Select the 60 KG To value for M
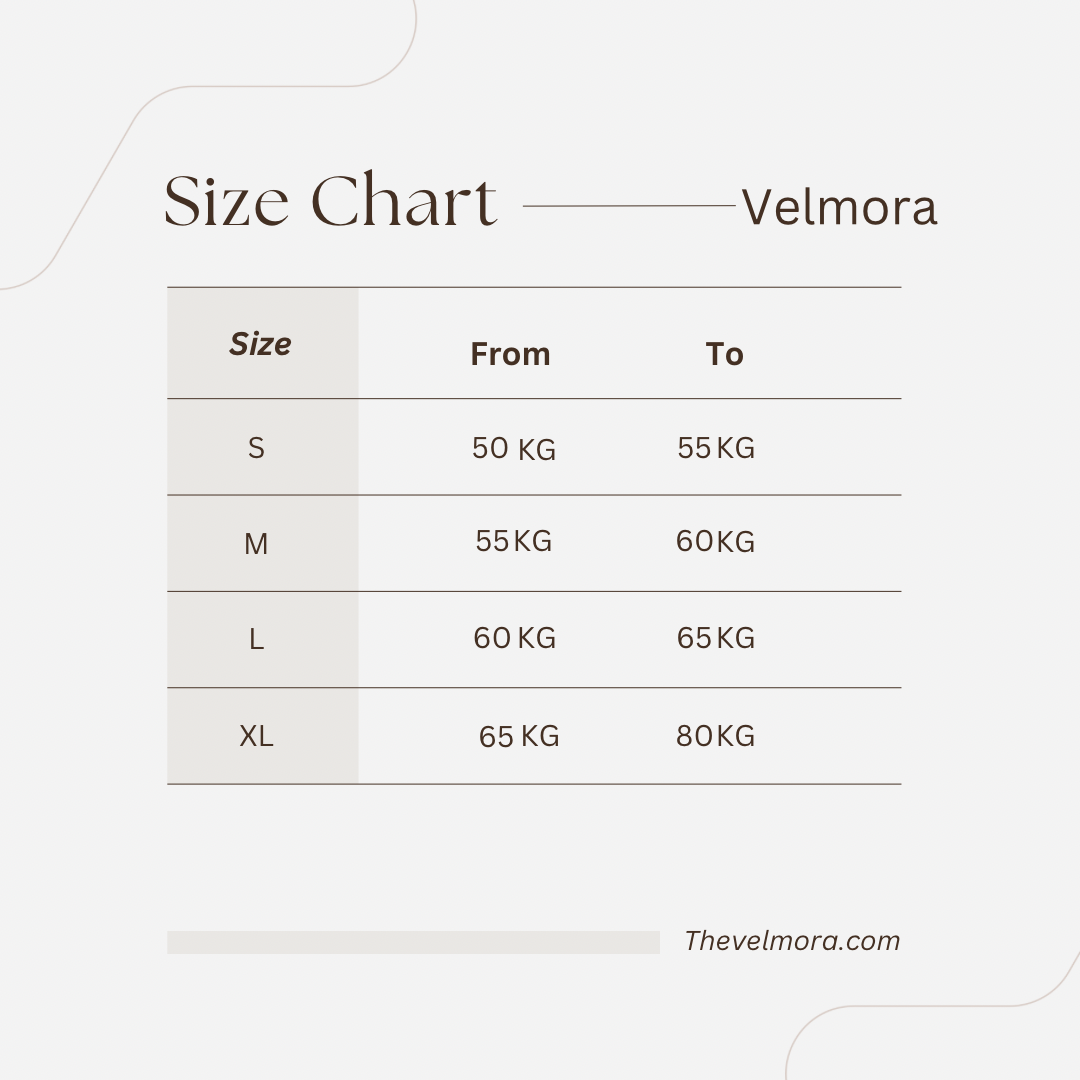The width and height of the screenshot is (1080, 1080). coord(716,541)
